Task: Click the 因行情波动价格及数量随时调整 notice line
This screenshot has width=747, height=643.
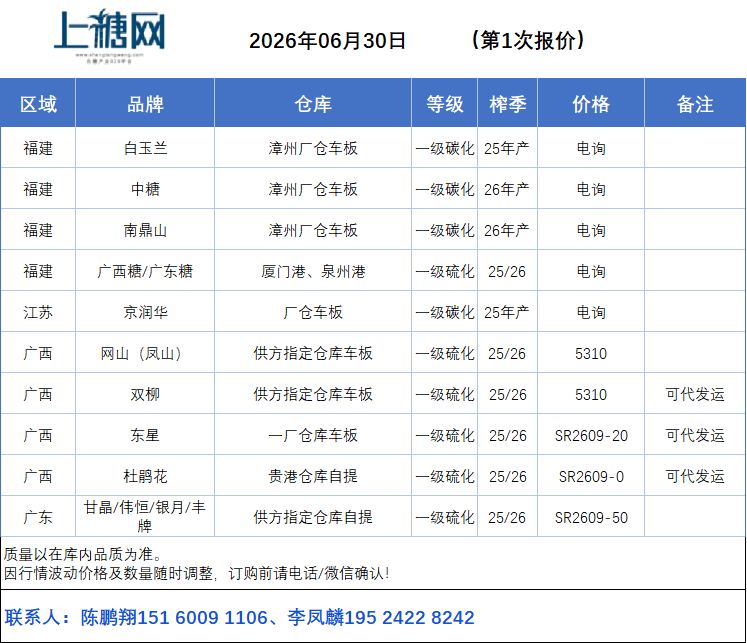Action: pos(196,573)
